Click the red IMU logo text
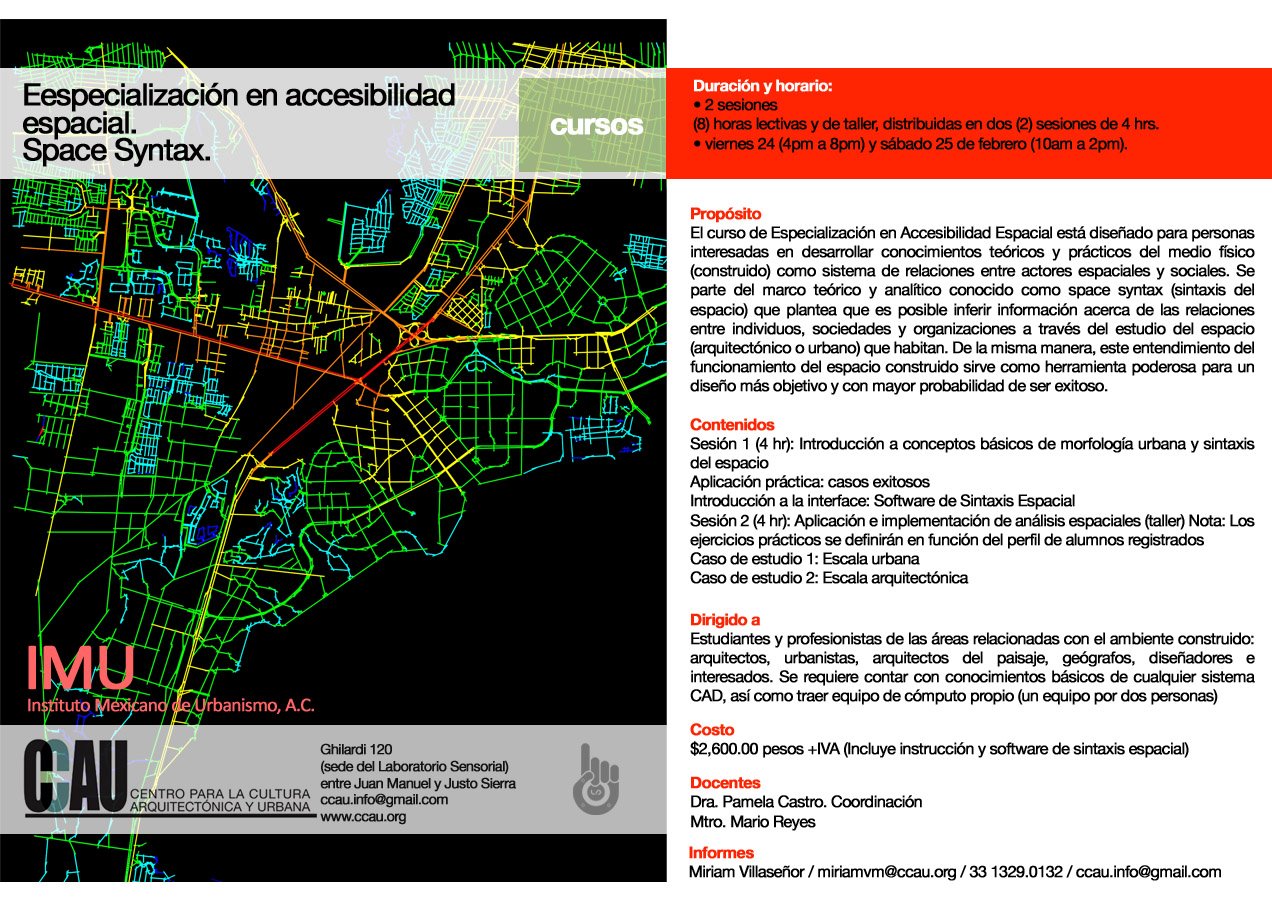Viewport: 1272px width, 915px height. point(80,669)
